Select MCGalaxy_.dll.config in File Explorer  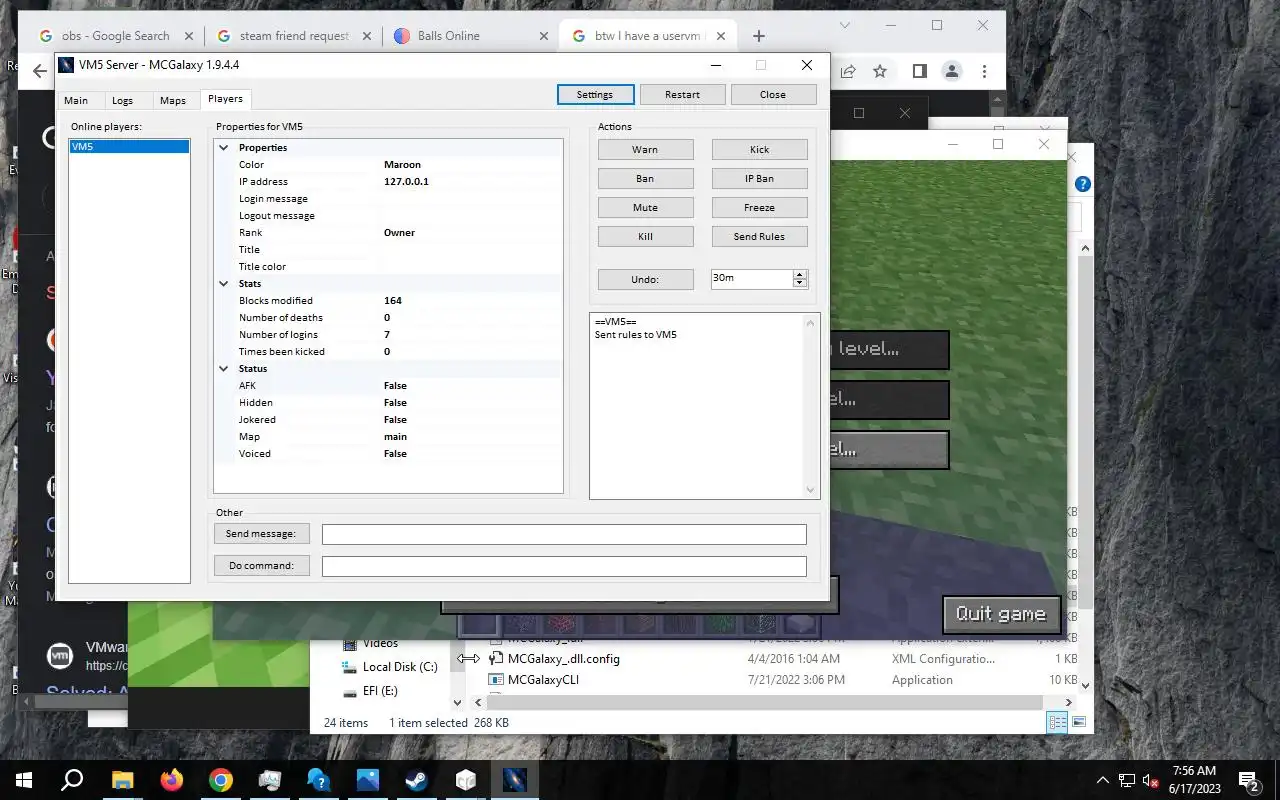tap(563, 659)
